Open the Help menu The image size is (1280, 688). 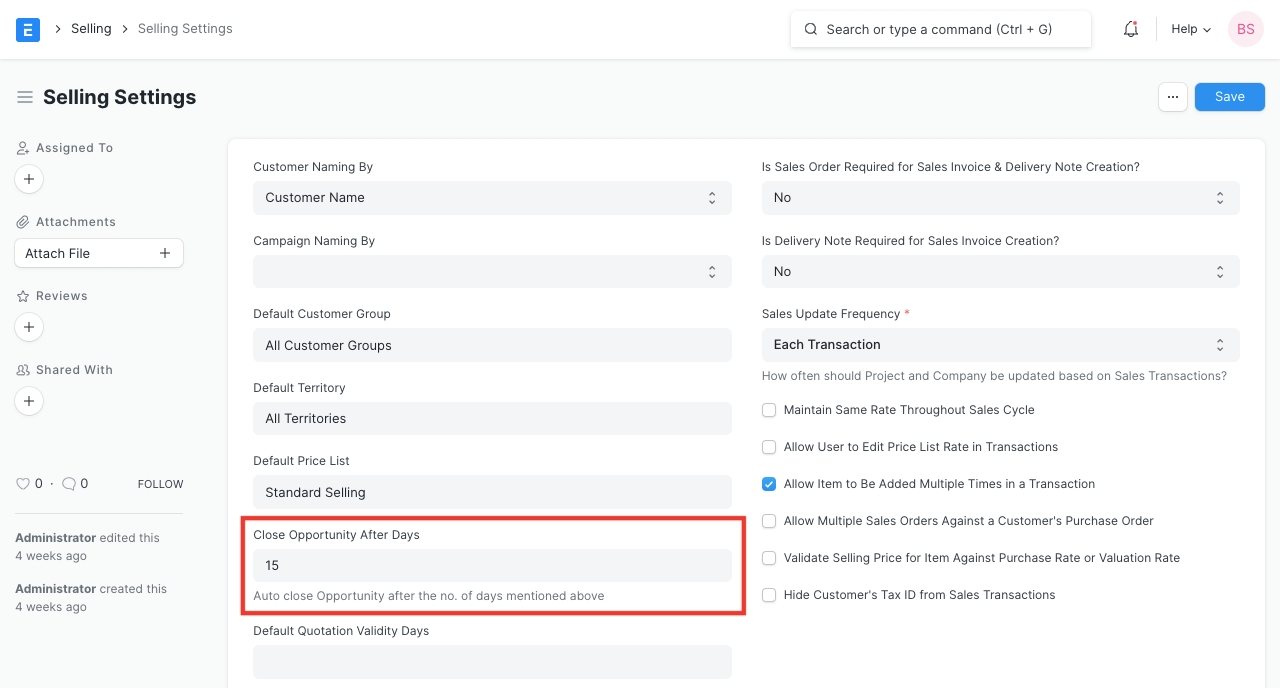click(1190, 29)
